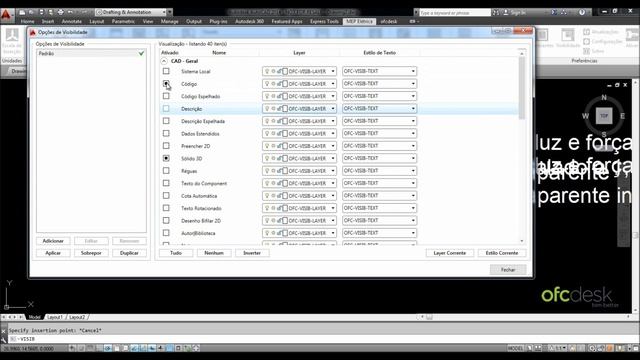
Task: Open the Layer dropdown for Desenho Bifilar 2D
Action: (299, 220)
